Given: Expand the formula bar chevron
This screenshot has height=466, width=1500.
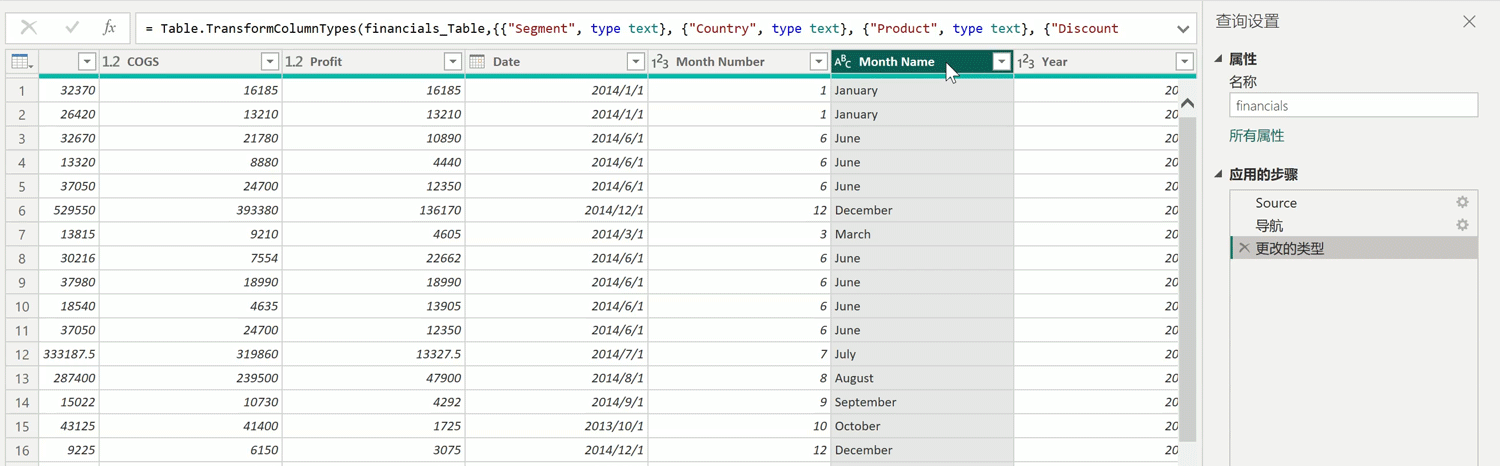Looking at the screenshot, I should [x=1183, y=29].
